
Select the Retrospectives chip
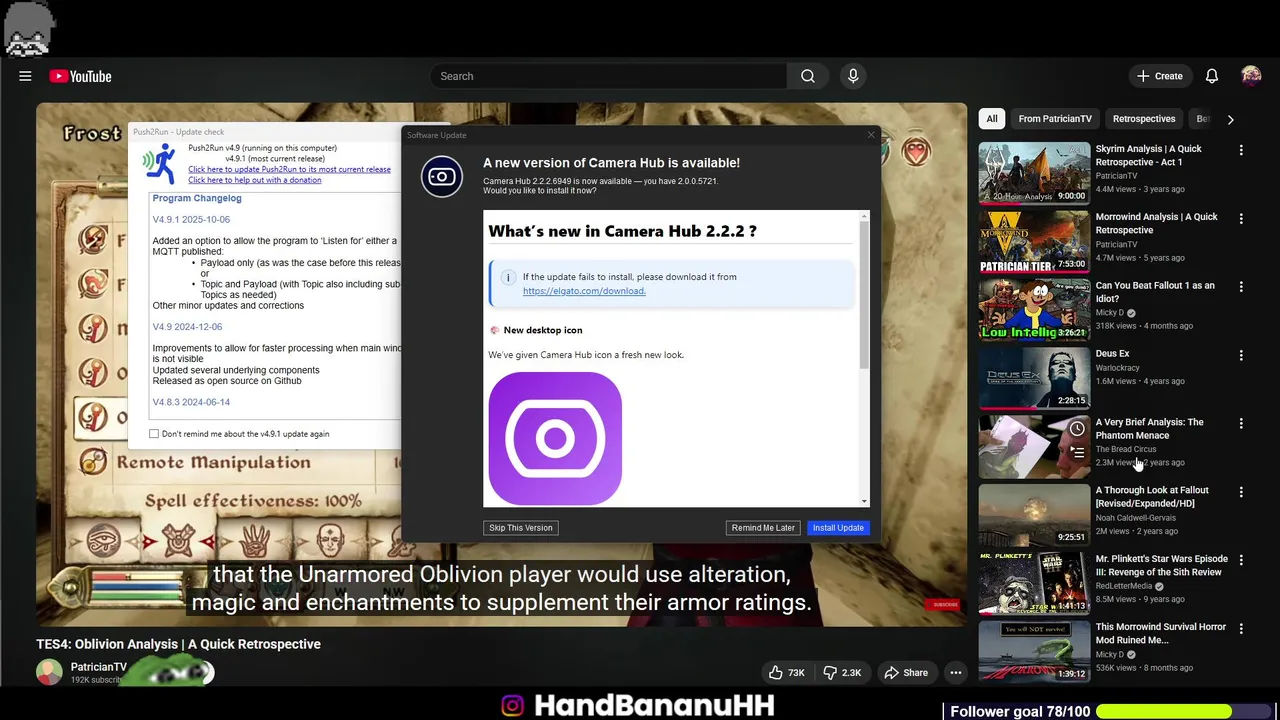(1144, 119)
